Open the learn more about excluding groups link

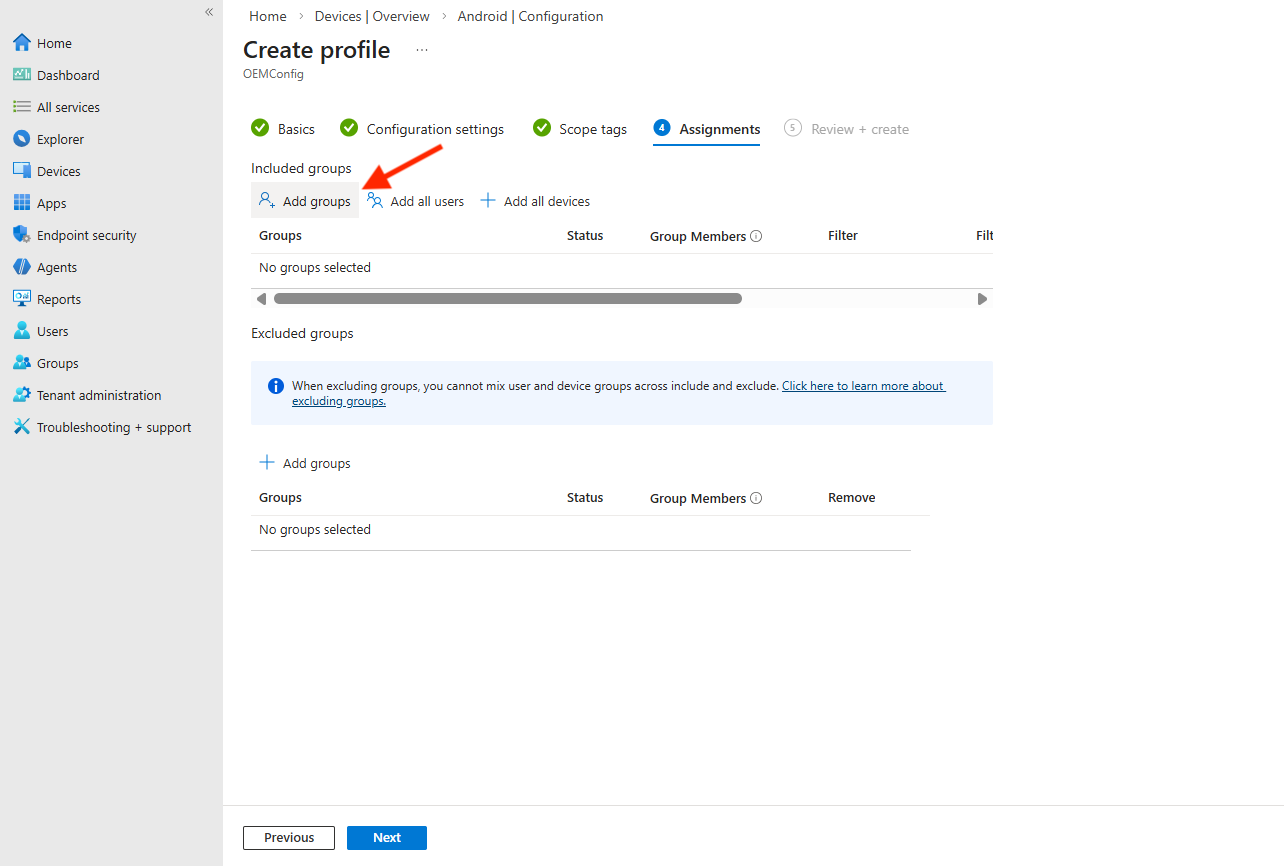(x=862, y=386)
